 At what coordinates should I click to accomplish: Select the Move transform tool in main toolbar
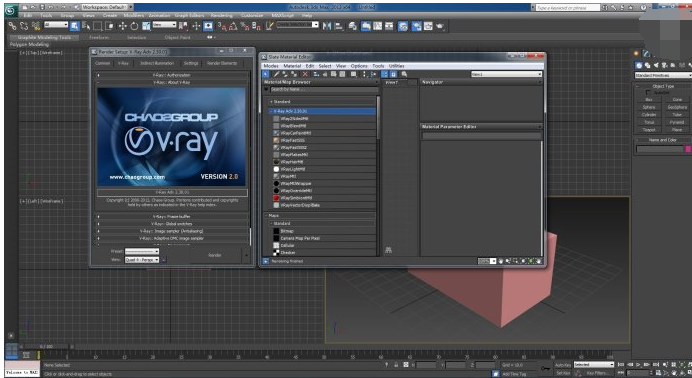click(x=122, y=26)
